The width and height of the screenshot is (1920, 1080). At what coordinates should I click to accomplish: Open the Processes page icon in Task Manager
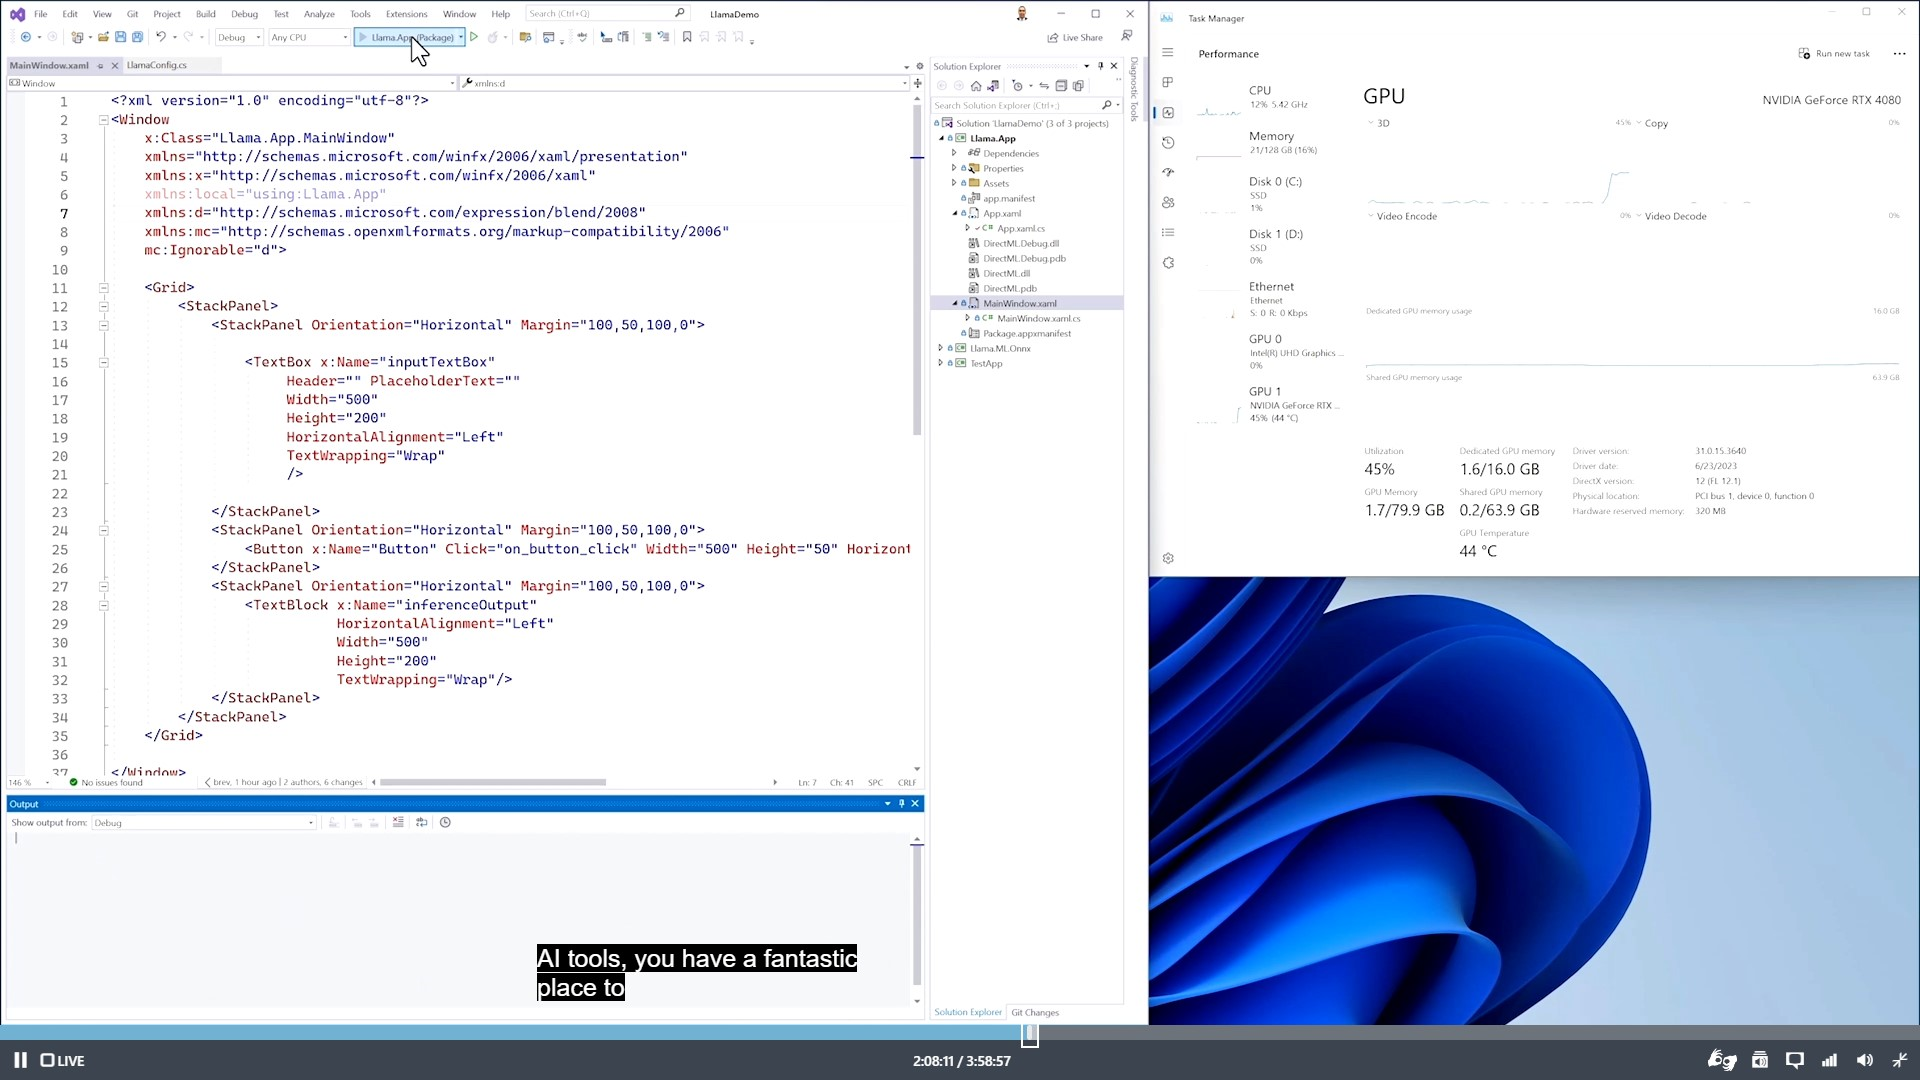[x=1167, y=83]
